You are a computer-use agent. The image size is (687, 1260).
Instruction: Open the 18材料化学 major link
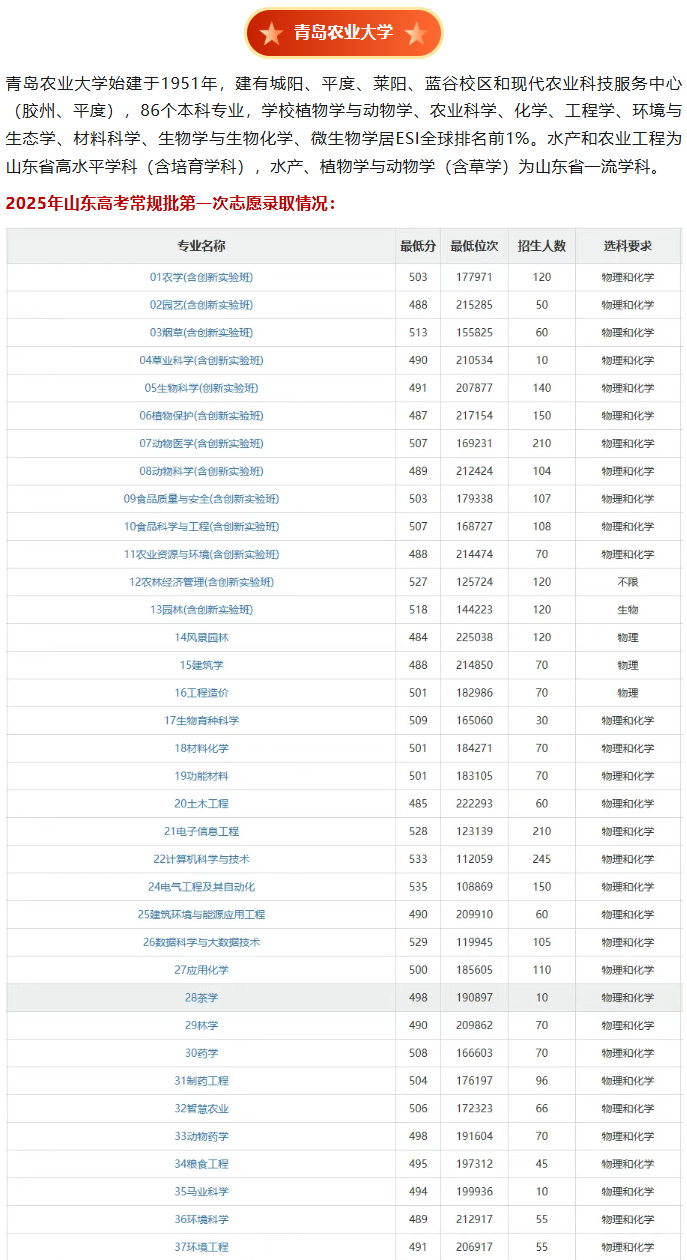(x=201, y=748)
